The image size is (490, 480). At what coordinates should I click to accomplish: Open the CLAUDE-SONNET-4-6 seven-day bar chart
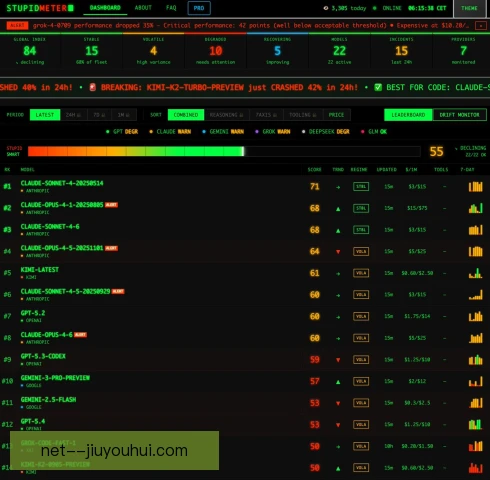tap(475, 230)
